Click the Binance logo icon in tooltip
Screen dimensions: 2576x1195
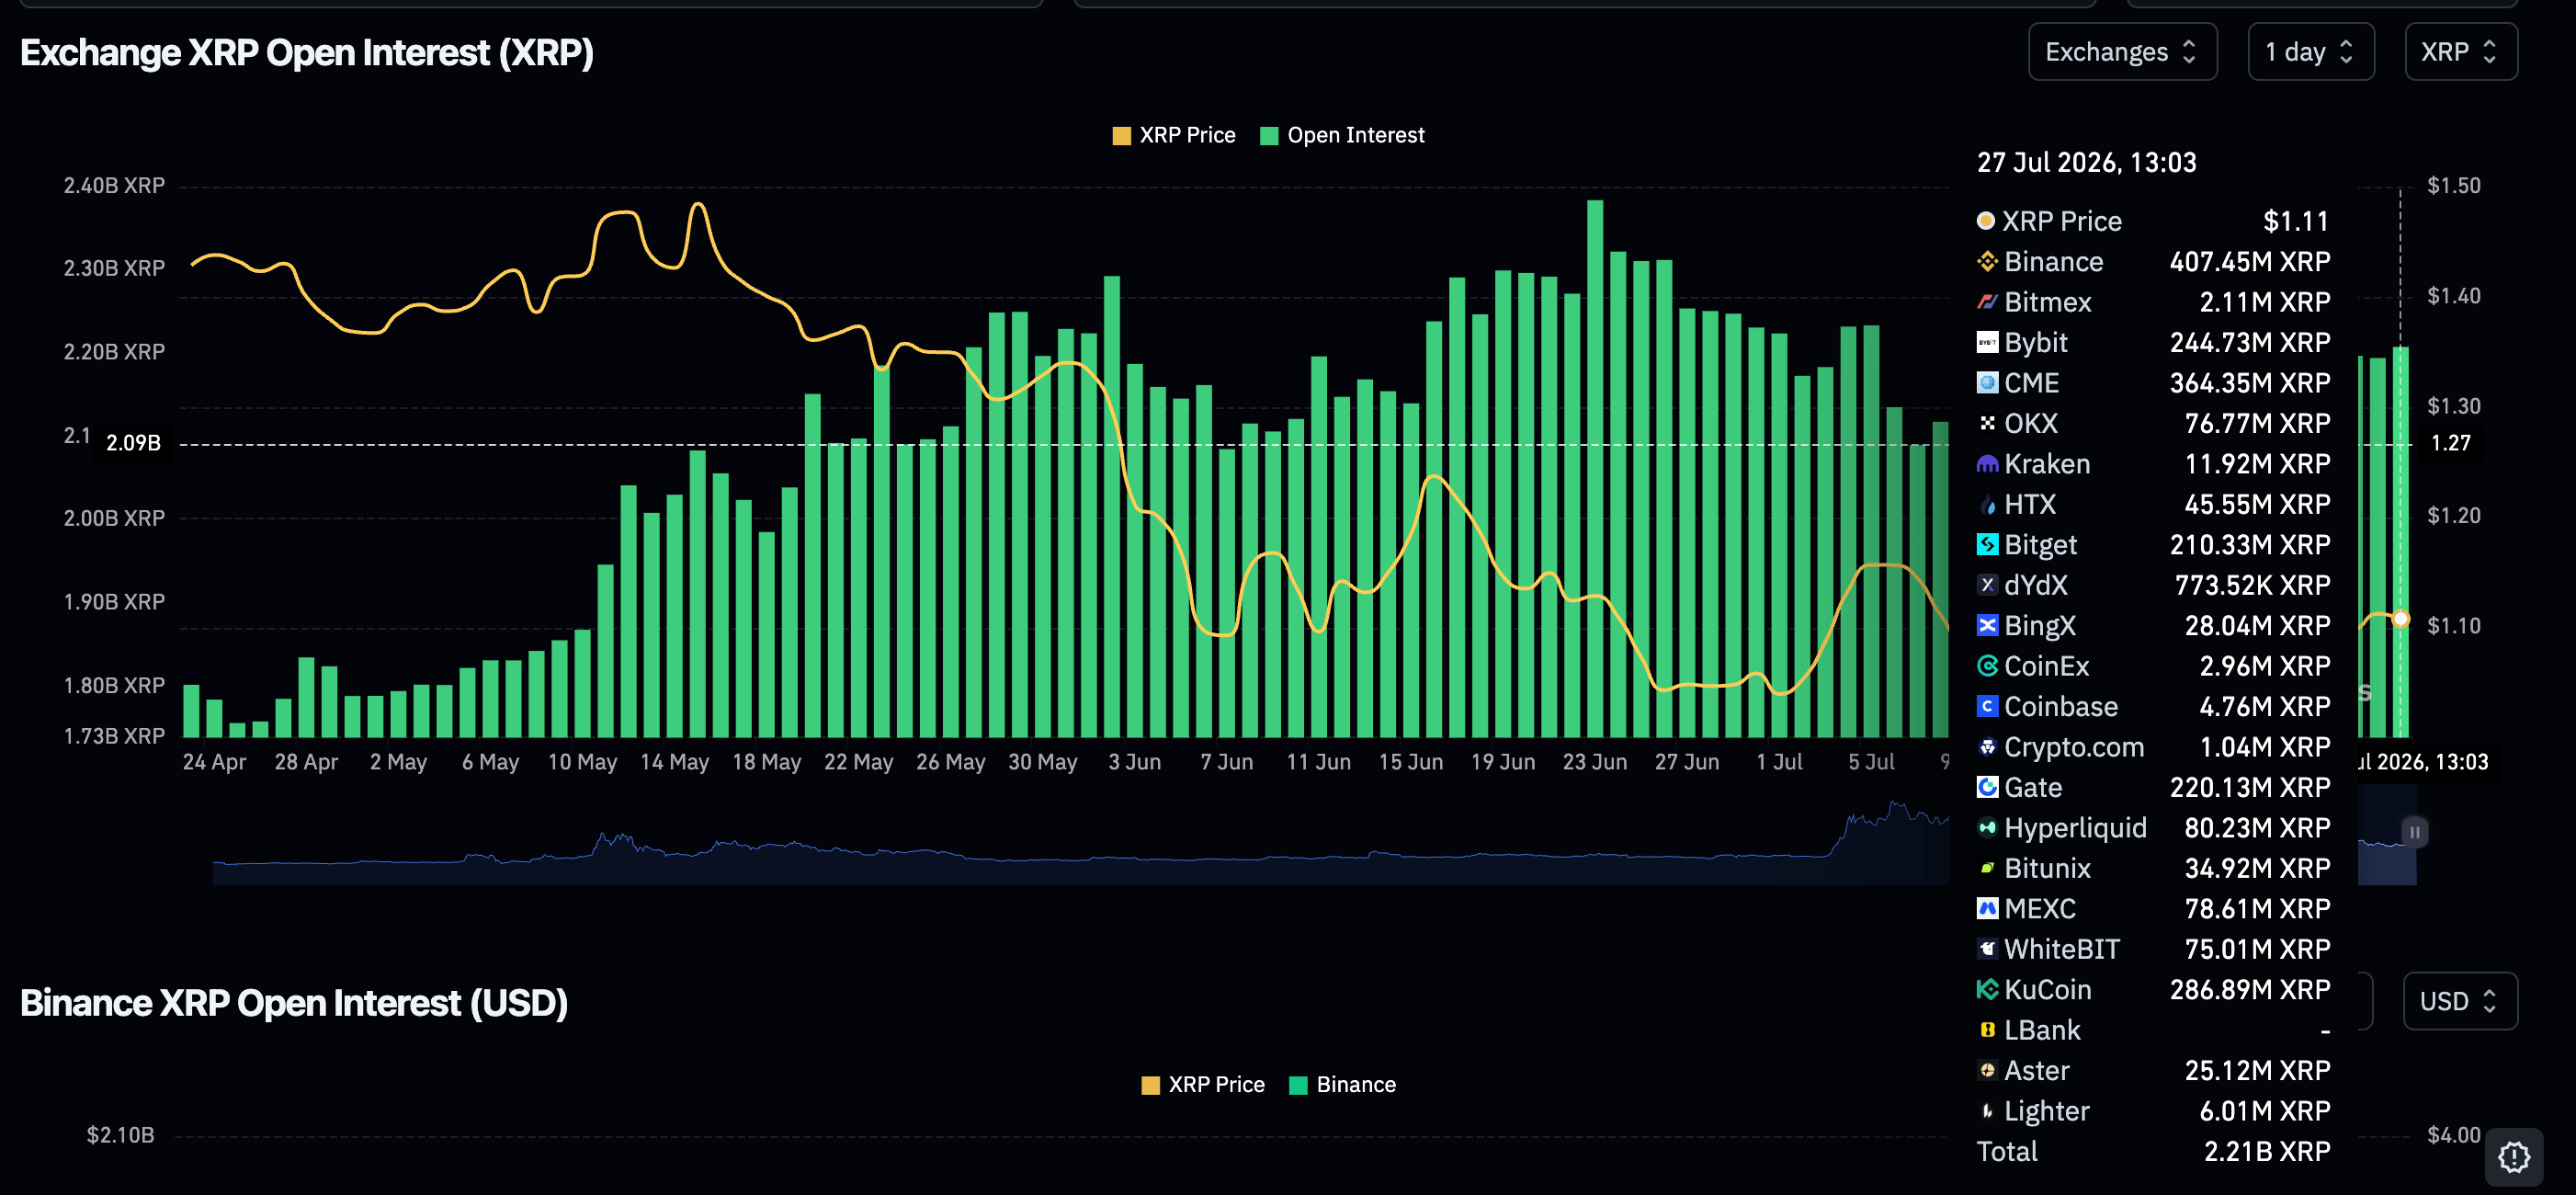click(x=1986, y=262)
